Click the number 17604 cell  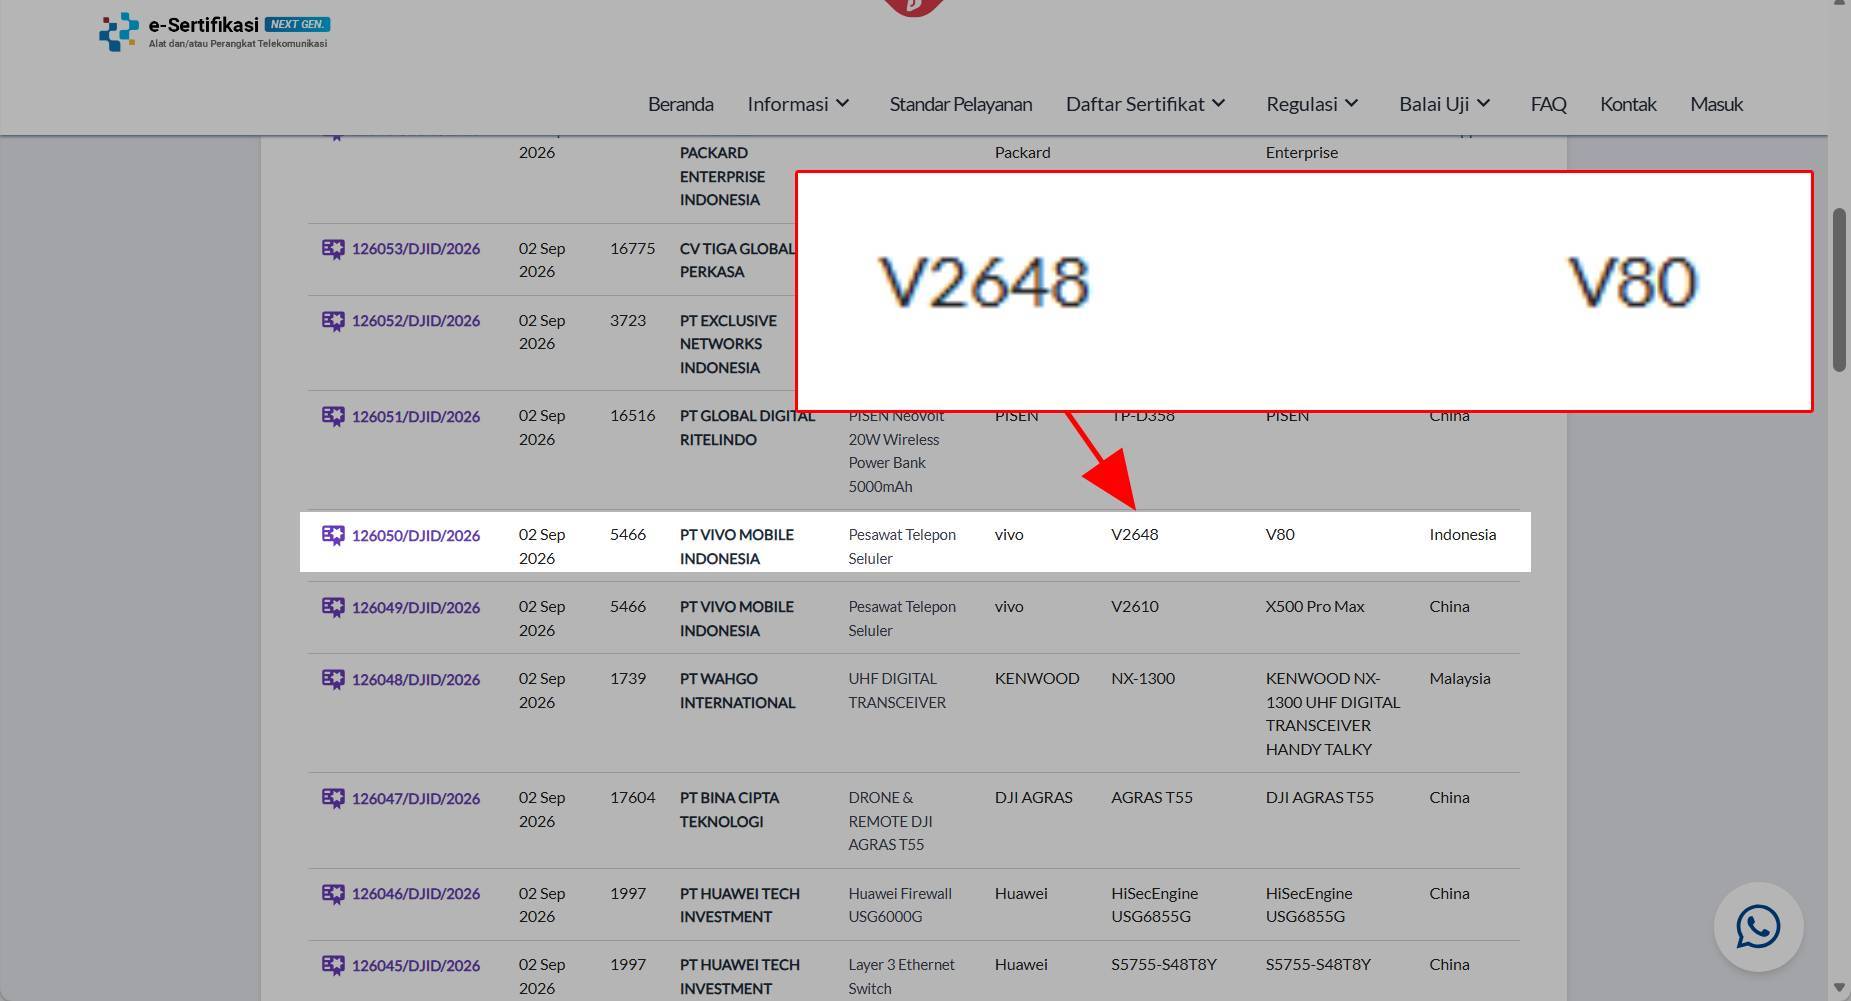[632, 798]
